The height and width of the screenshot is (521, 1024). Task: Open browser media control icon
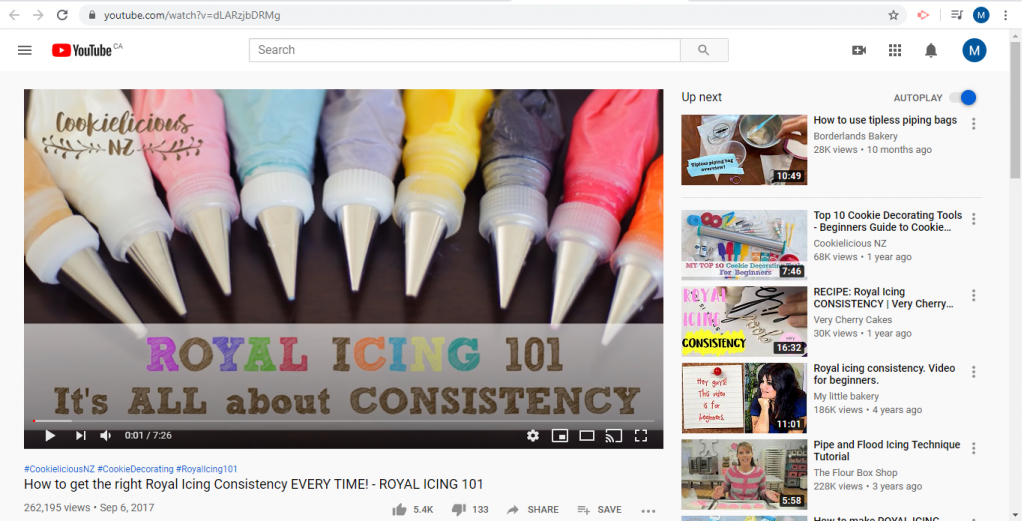click(x=957, y=15)
